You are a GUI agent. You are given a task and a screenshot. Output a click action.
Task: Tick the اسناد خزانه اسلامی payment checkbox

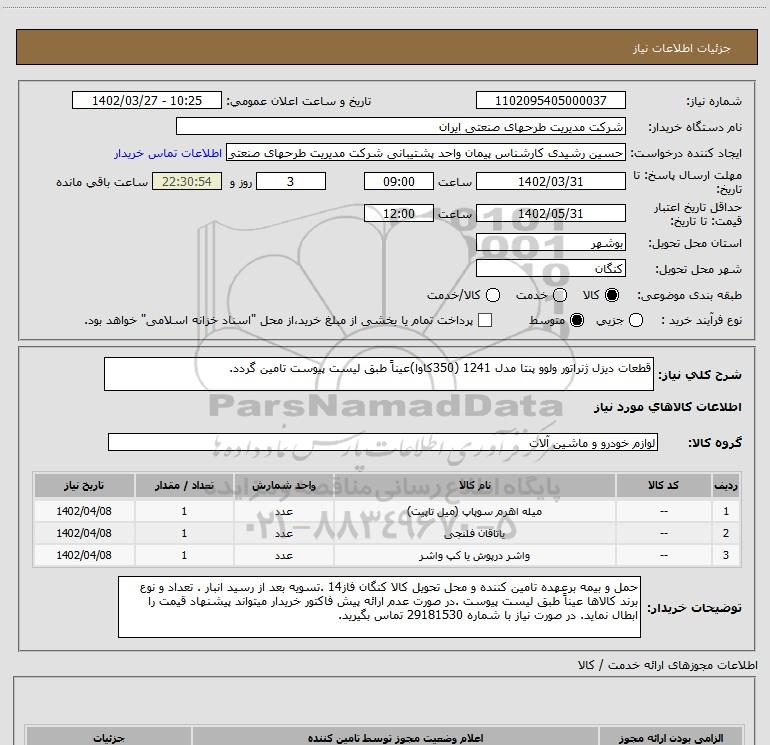coord(485,320)
